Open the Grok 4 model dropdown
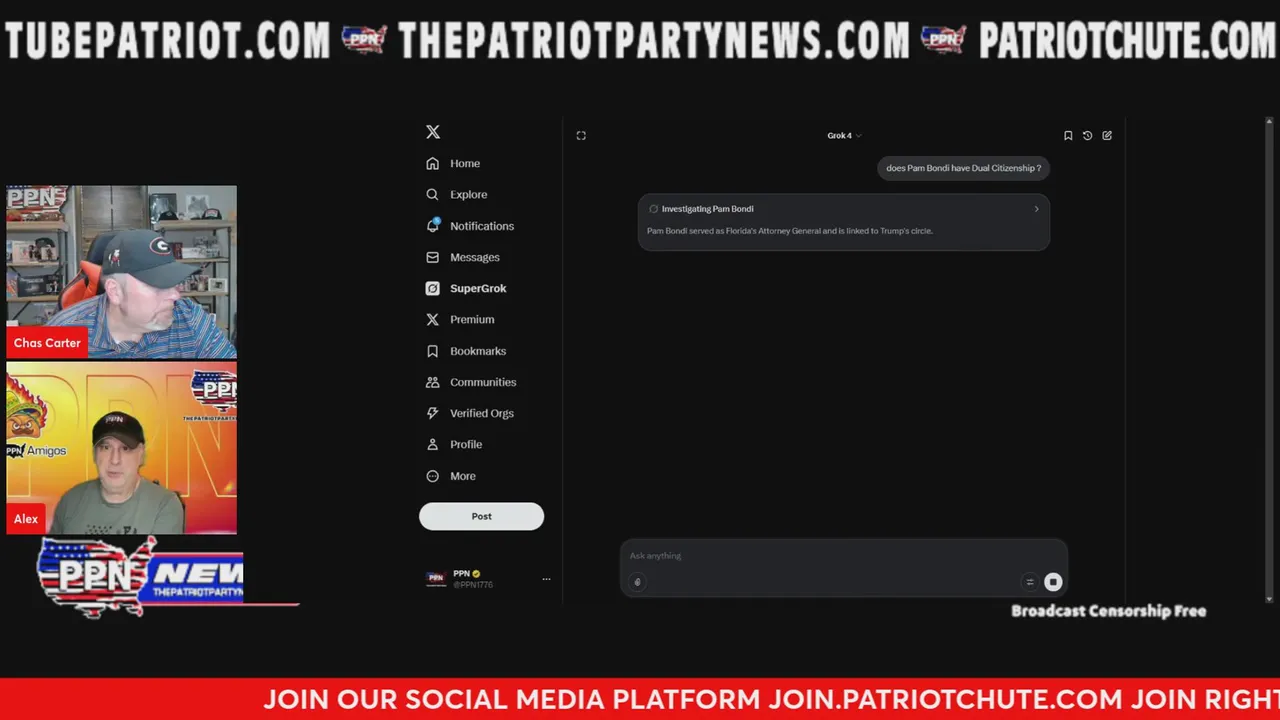 (844, 136)
